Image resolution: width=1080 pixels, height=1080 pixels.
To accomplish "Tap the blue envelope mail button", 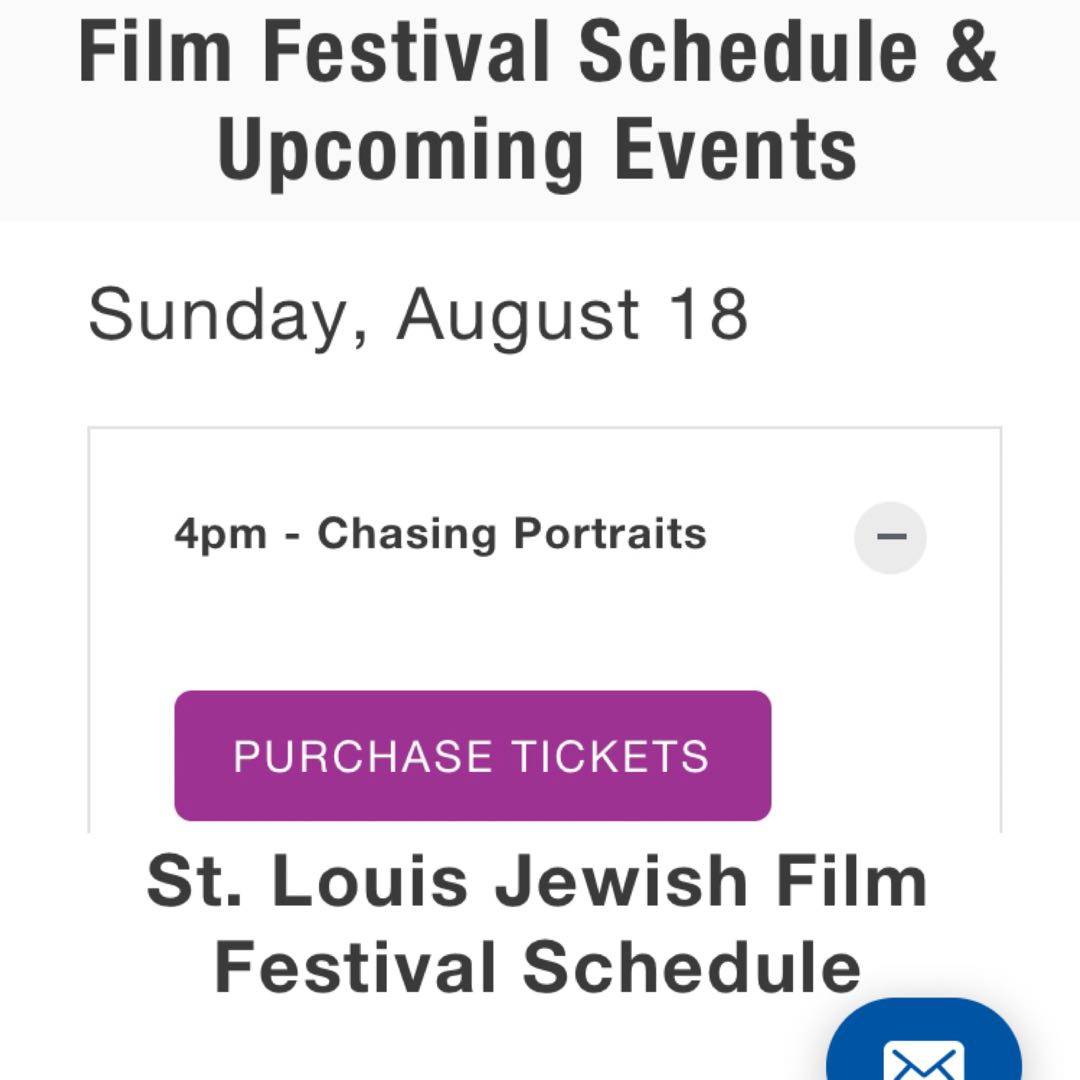I will point(924,1050).
